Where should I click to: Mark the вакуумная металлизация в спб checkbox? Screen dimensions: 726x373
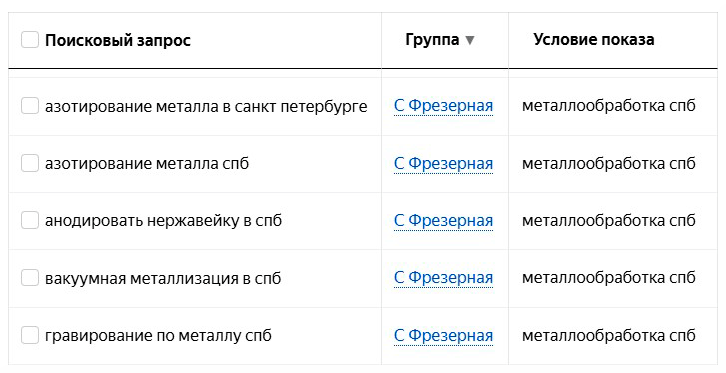coord(30,278)
